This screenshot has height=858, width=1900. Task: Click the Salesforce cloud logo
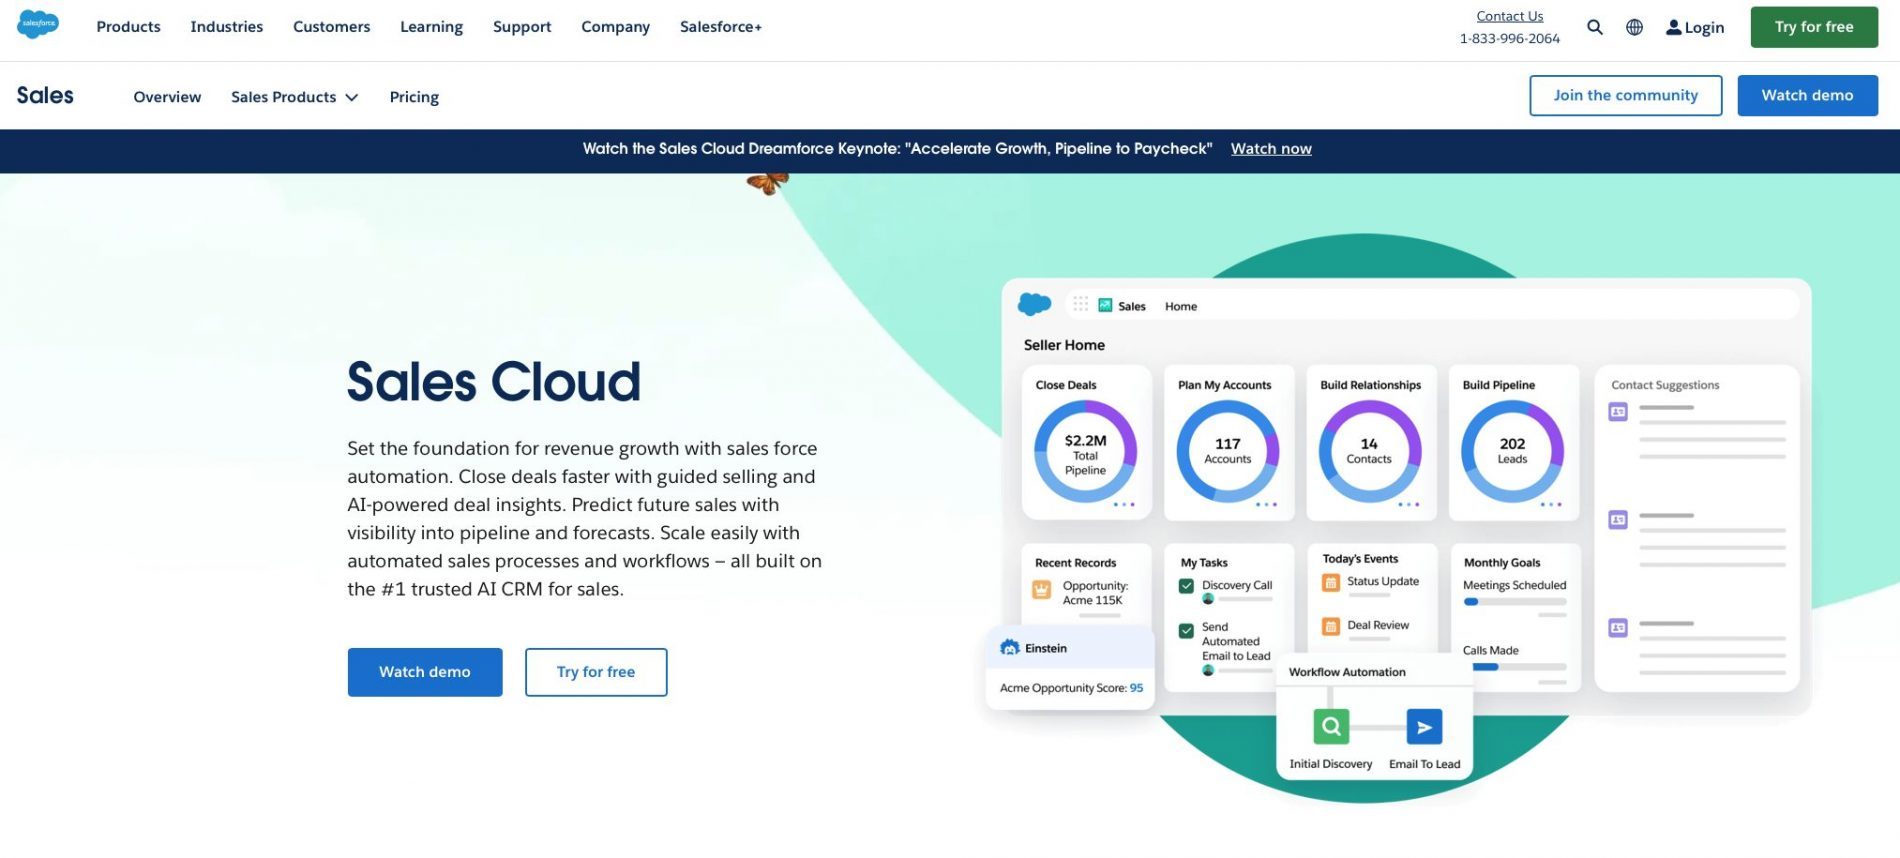38,24
